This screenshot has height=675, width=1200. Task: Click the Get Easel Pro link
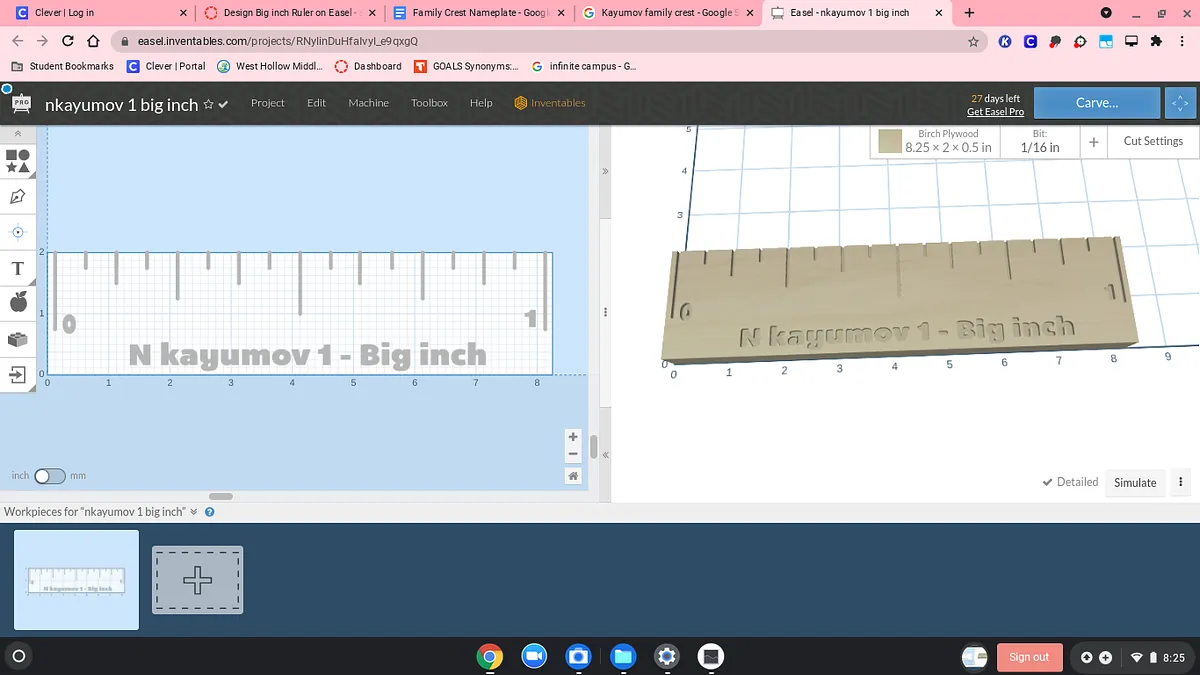(x=995, y=112)
